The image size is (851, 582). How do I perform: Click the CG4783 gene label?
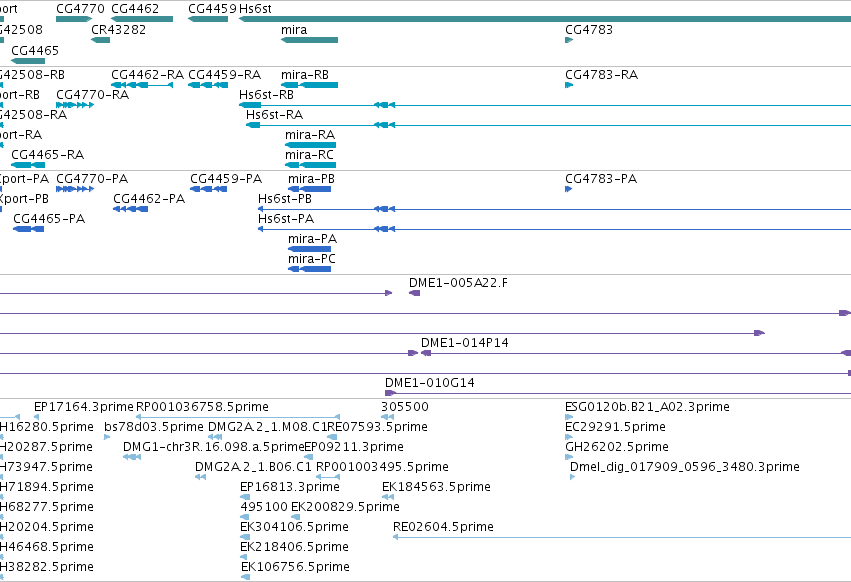click(589, 30)
